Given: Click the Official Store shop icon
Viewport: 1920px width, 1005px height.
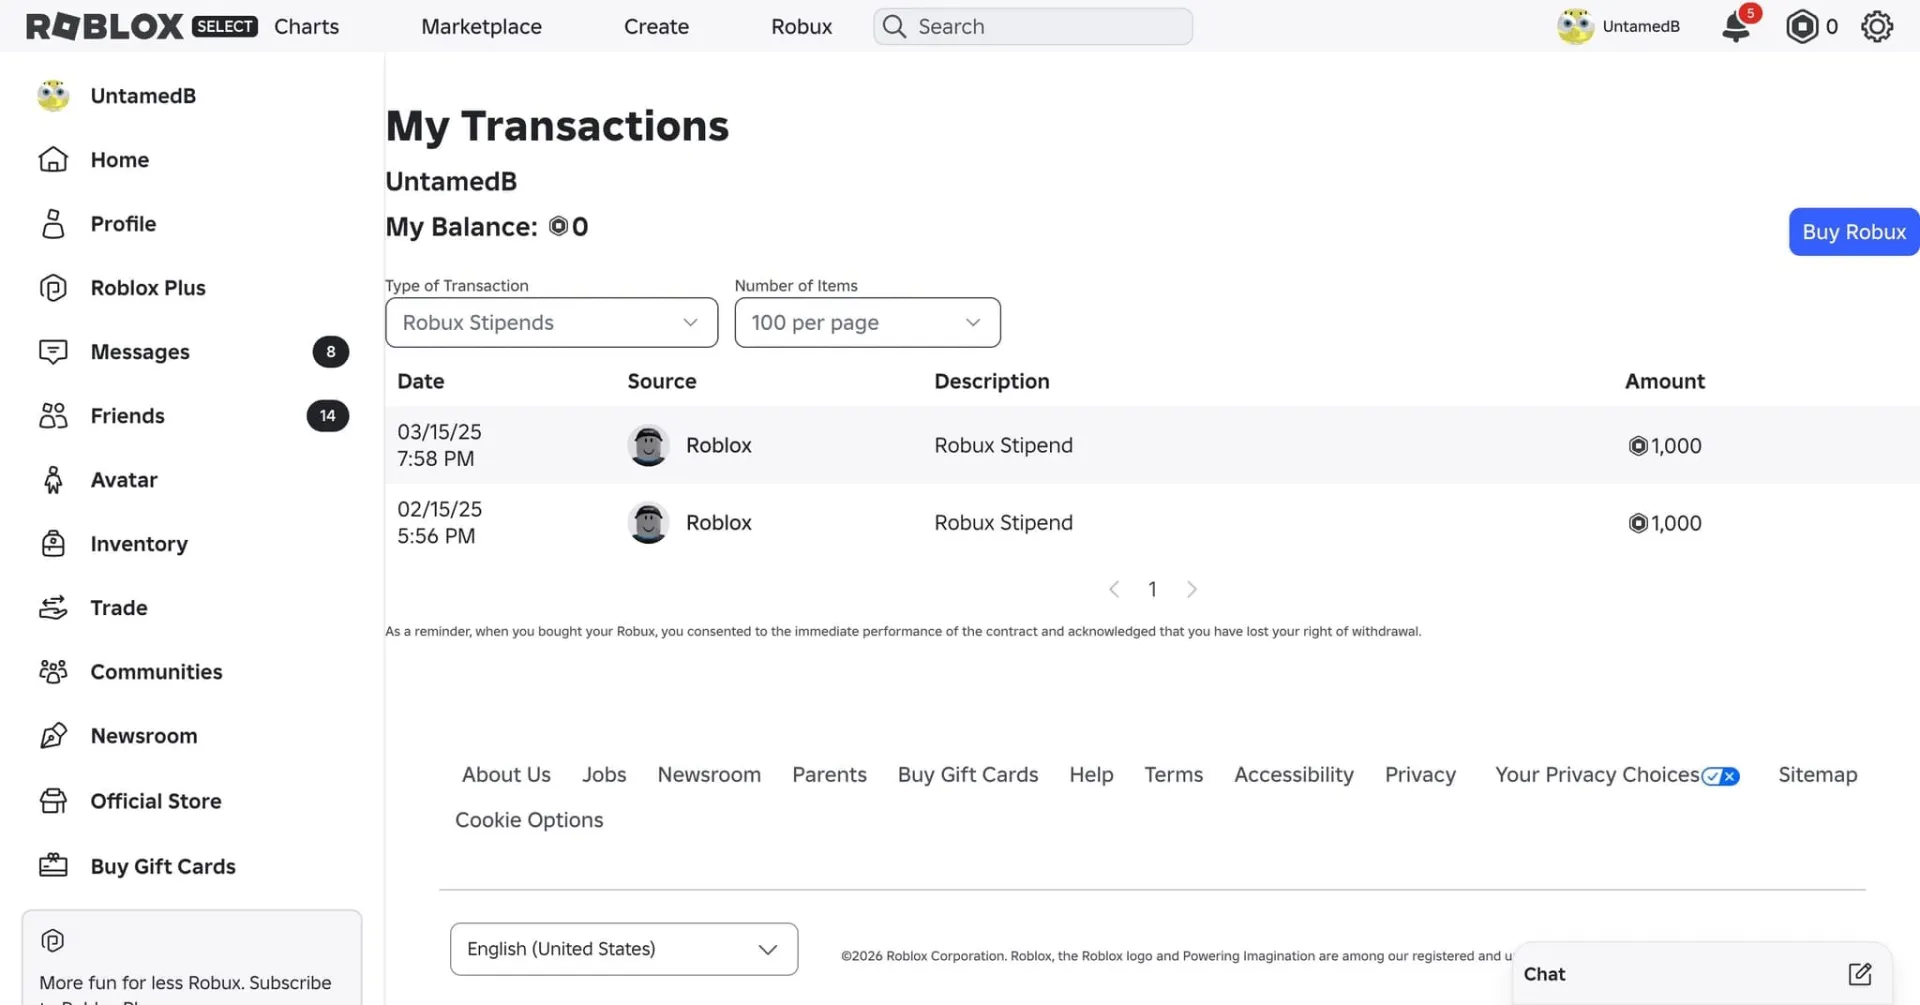Looking at the screenshot, I should point(53,800).
